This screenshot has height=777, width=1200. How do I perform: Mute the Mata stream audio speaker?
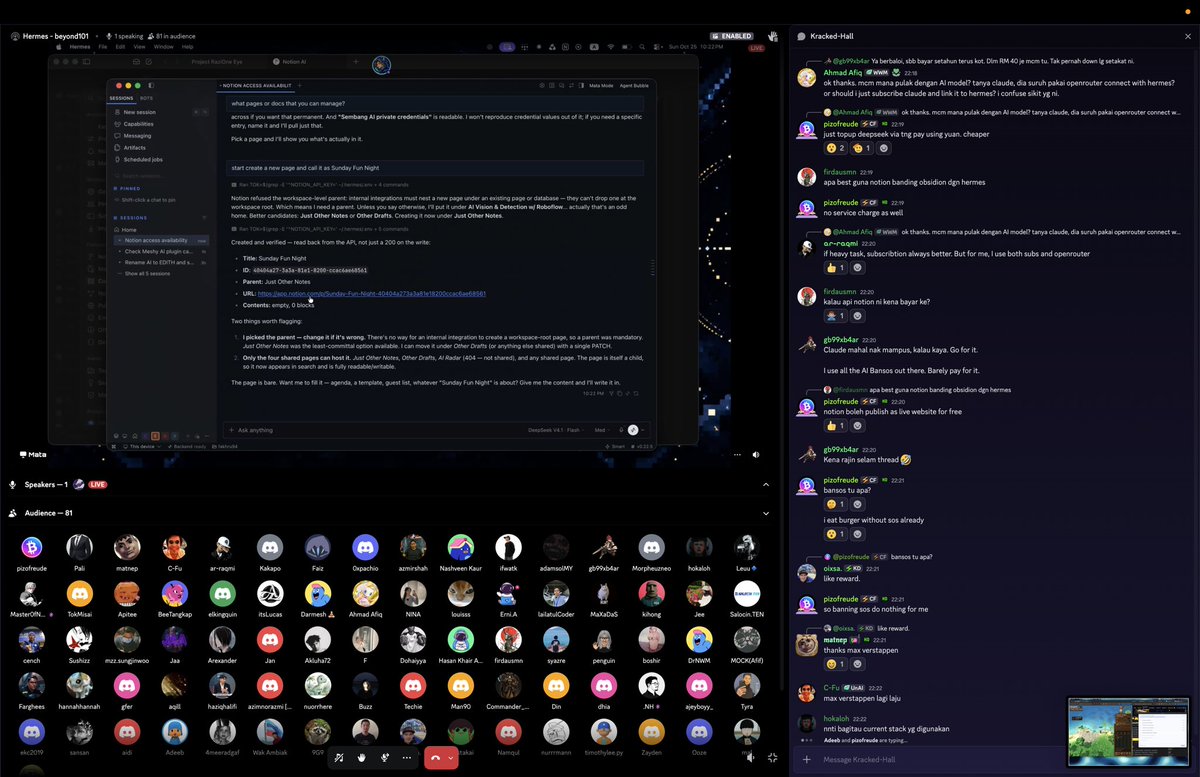[755, 454]
